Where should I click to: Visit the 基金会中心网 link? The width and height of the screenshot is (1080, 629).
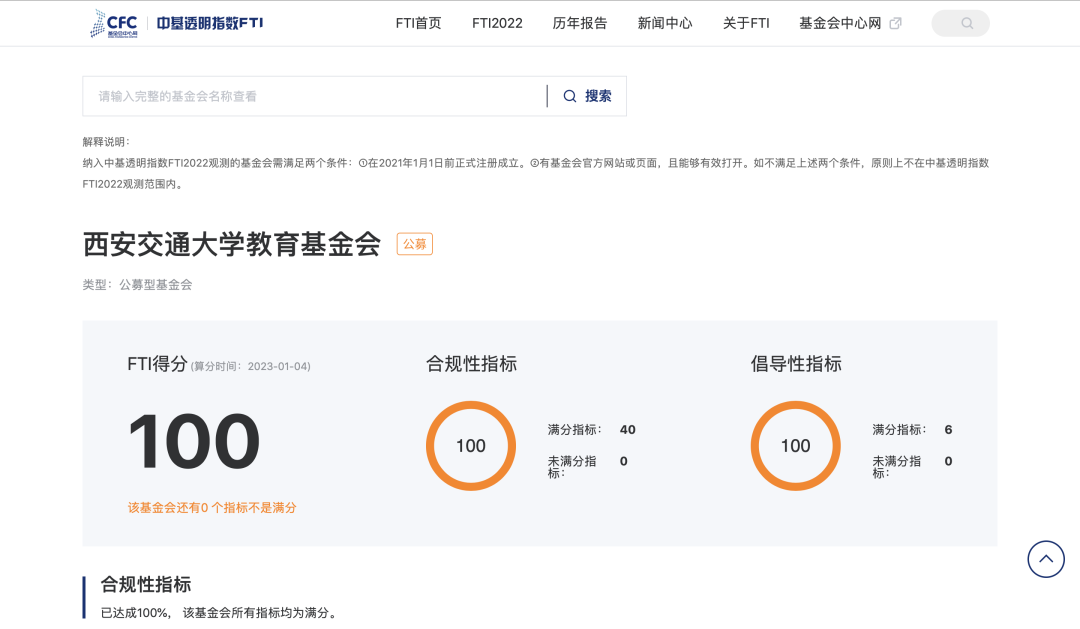coord(840,23)
